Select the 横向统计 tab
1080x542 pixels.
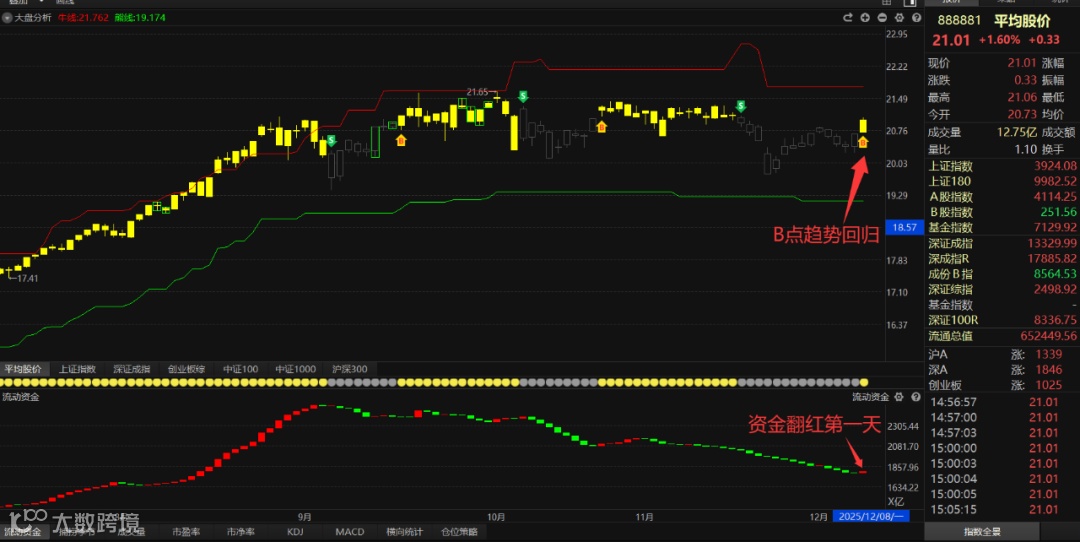click(404, 532)
